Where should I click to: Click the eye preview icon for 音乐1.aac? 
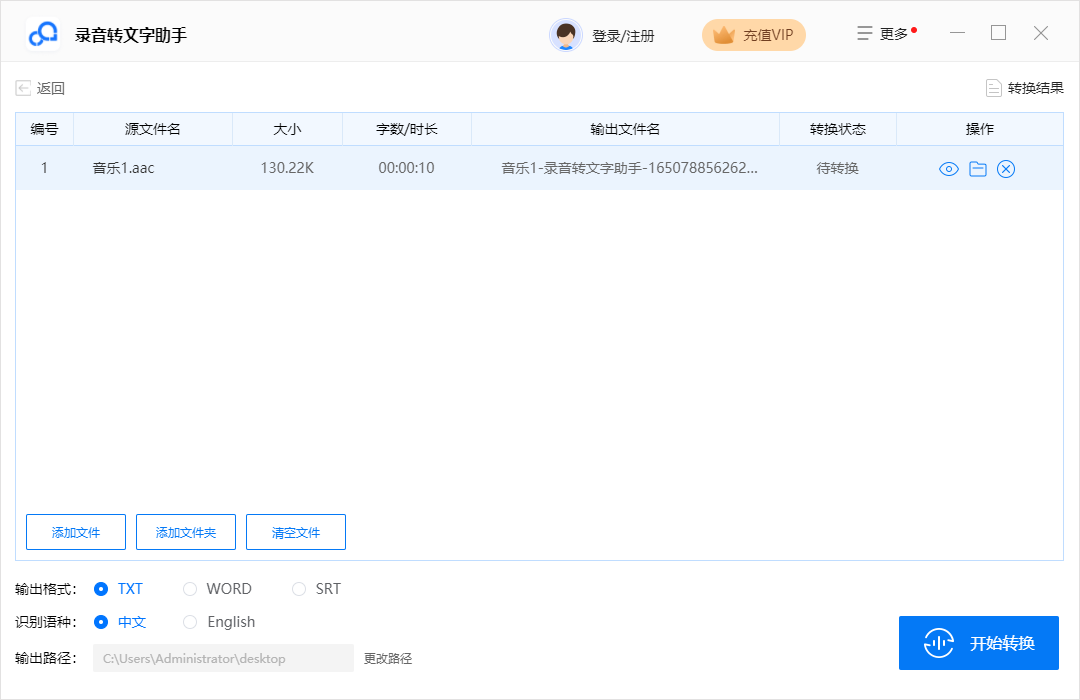coord(948,169)
